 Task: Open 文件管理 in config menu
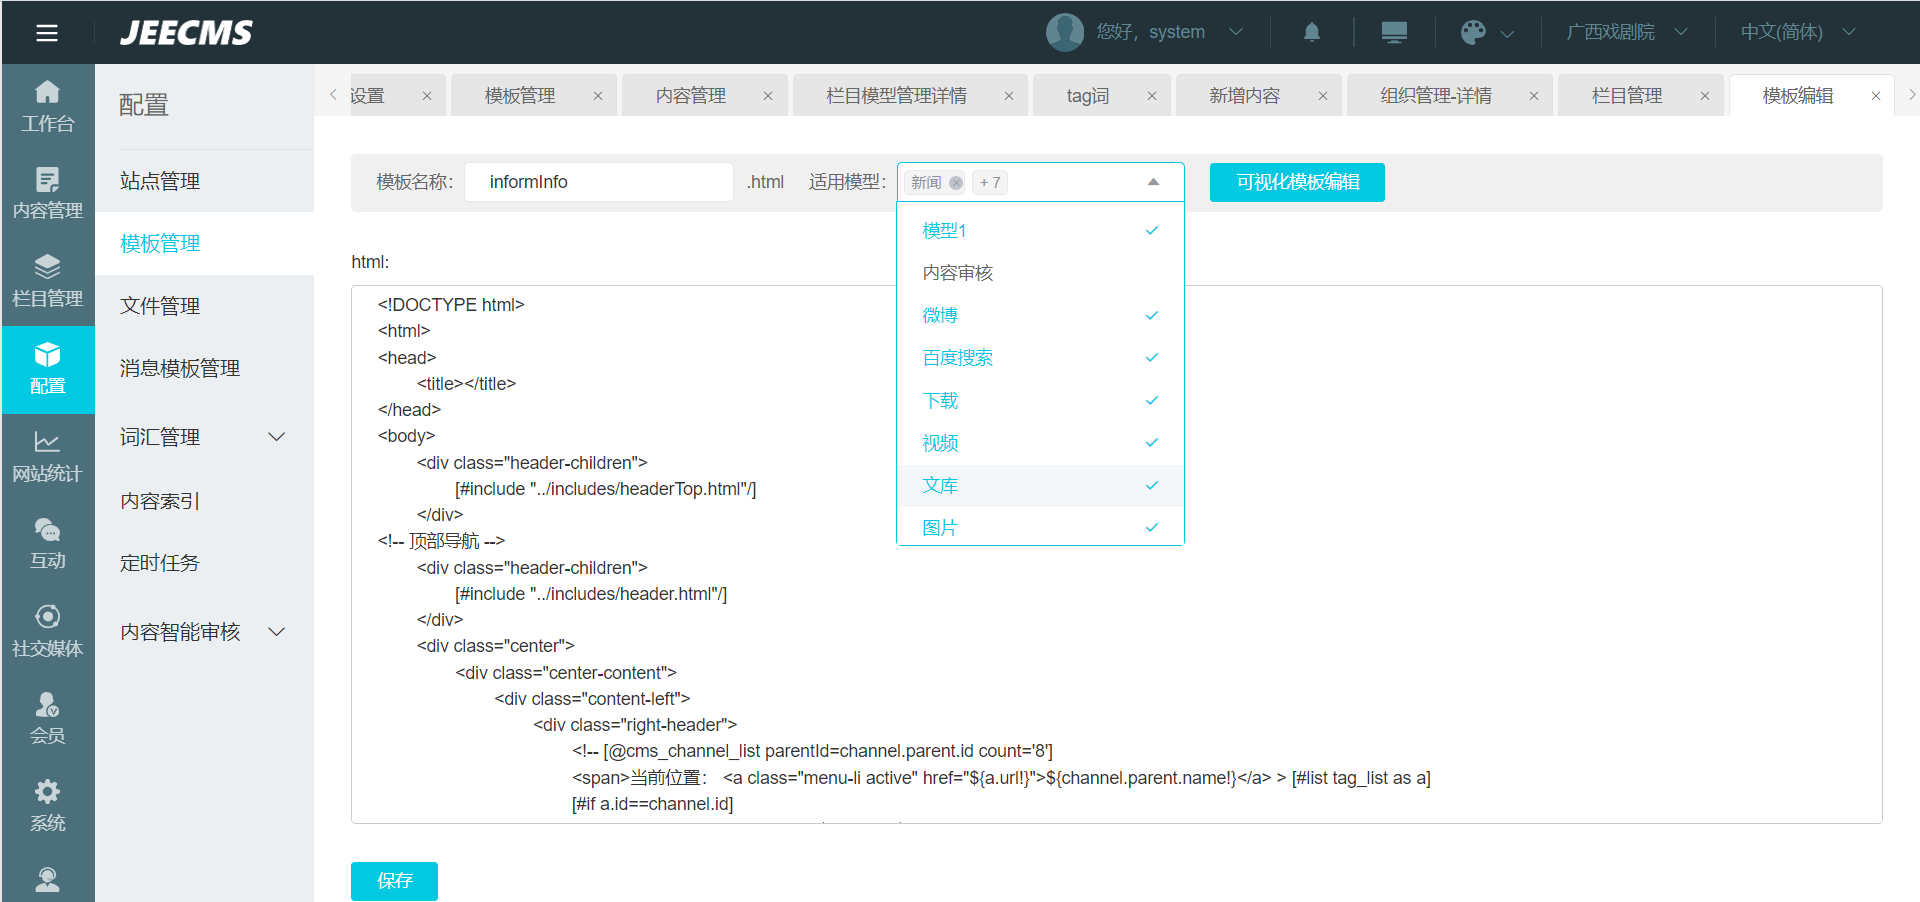(204, 306)
